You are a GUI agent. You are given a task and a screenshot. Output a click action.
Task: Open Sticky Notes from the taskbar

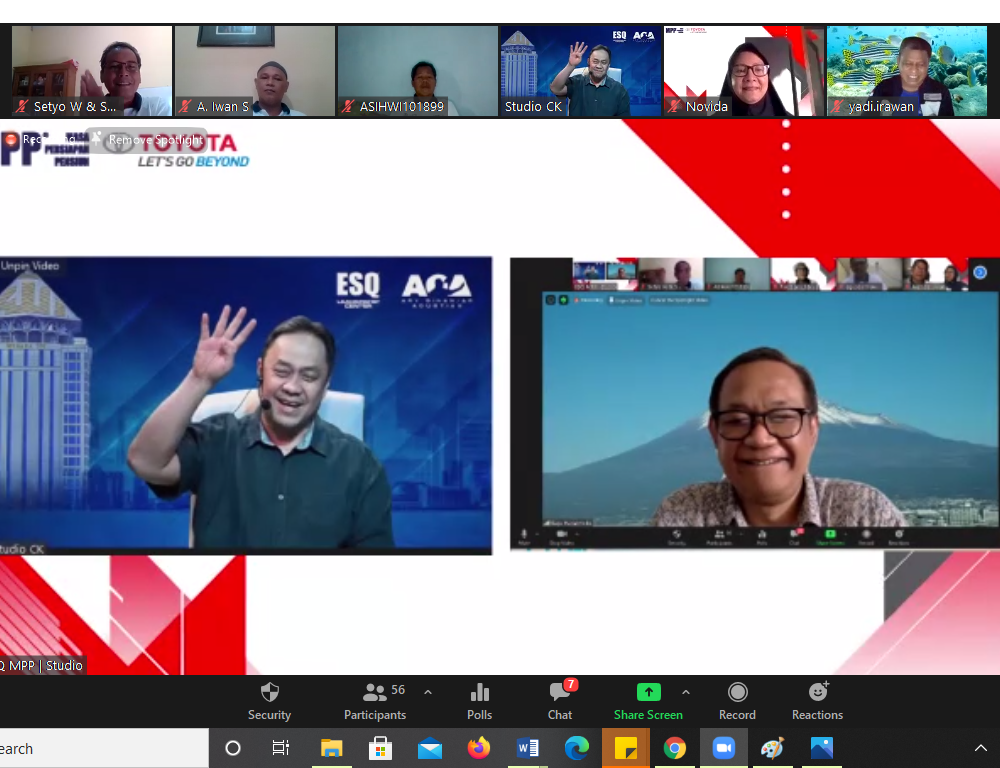(626, 748)
